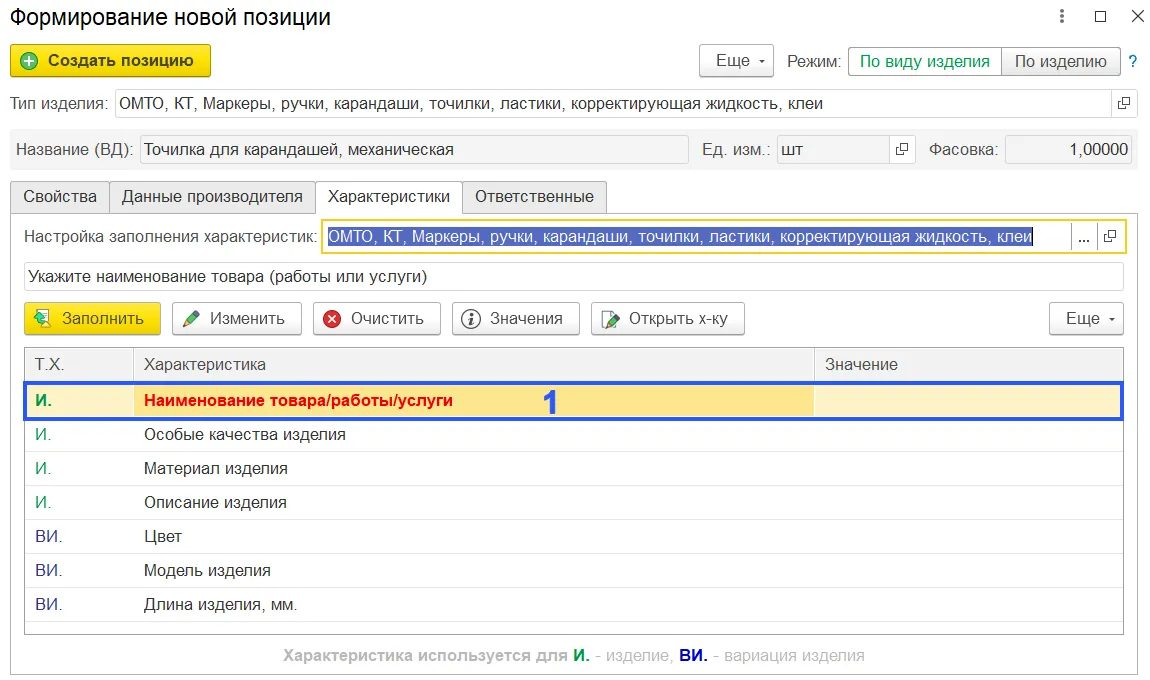
Task: Switch mode to По виду изделия
Action: click(x=925, y=62)
